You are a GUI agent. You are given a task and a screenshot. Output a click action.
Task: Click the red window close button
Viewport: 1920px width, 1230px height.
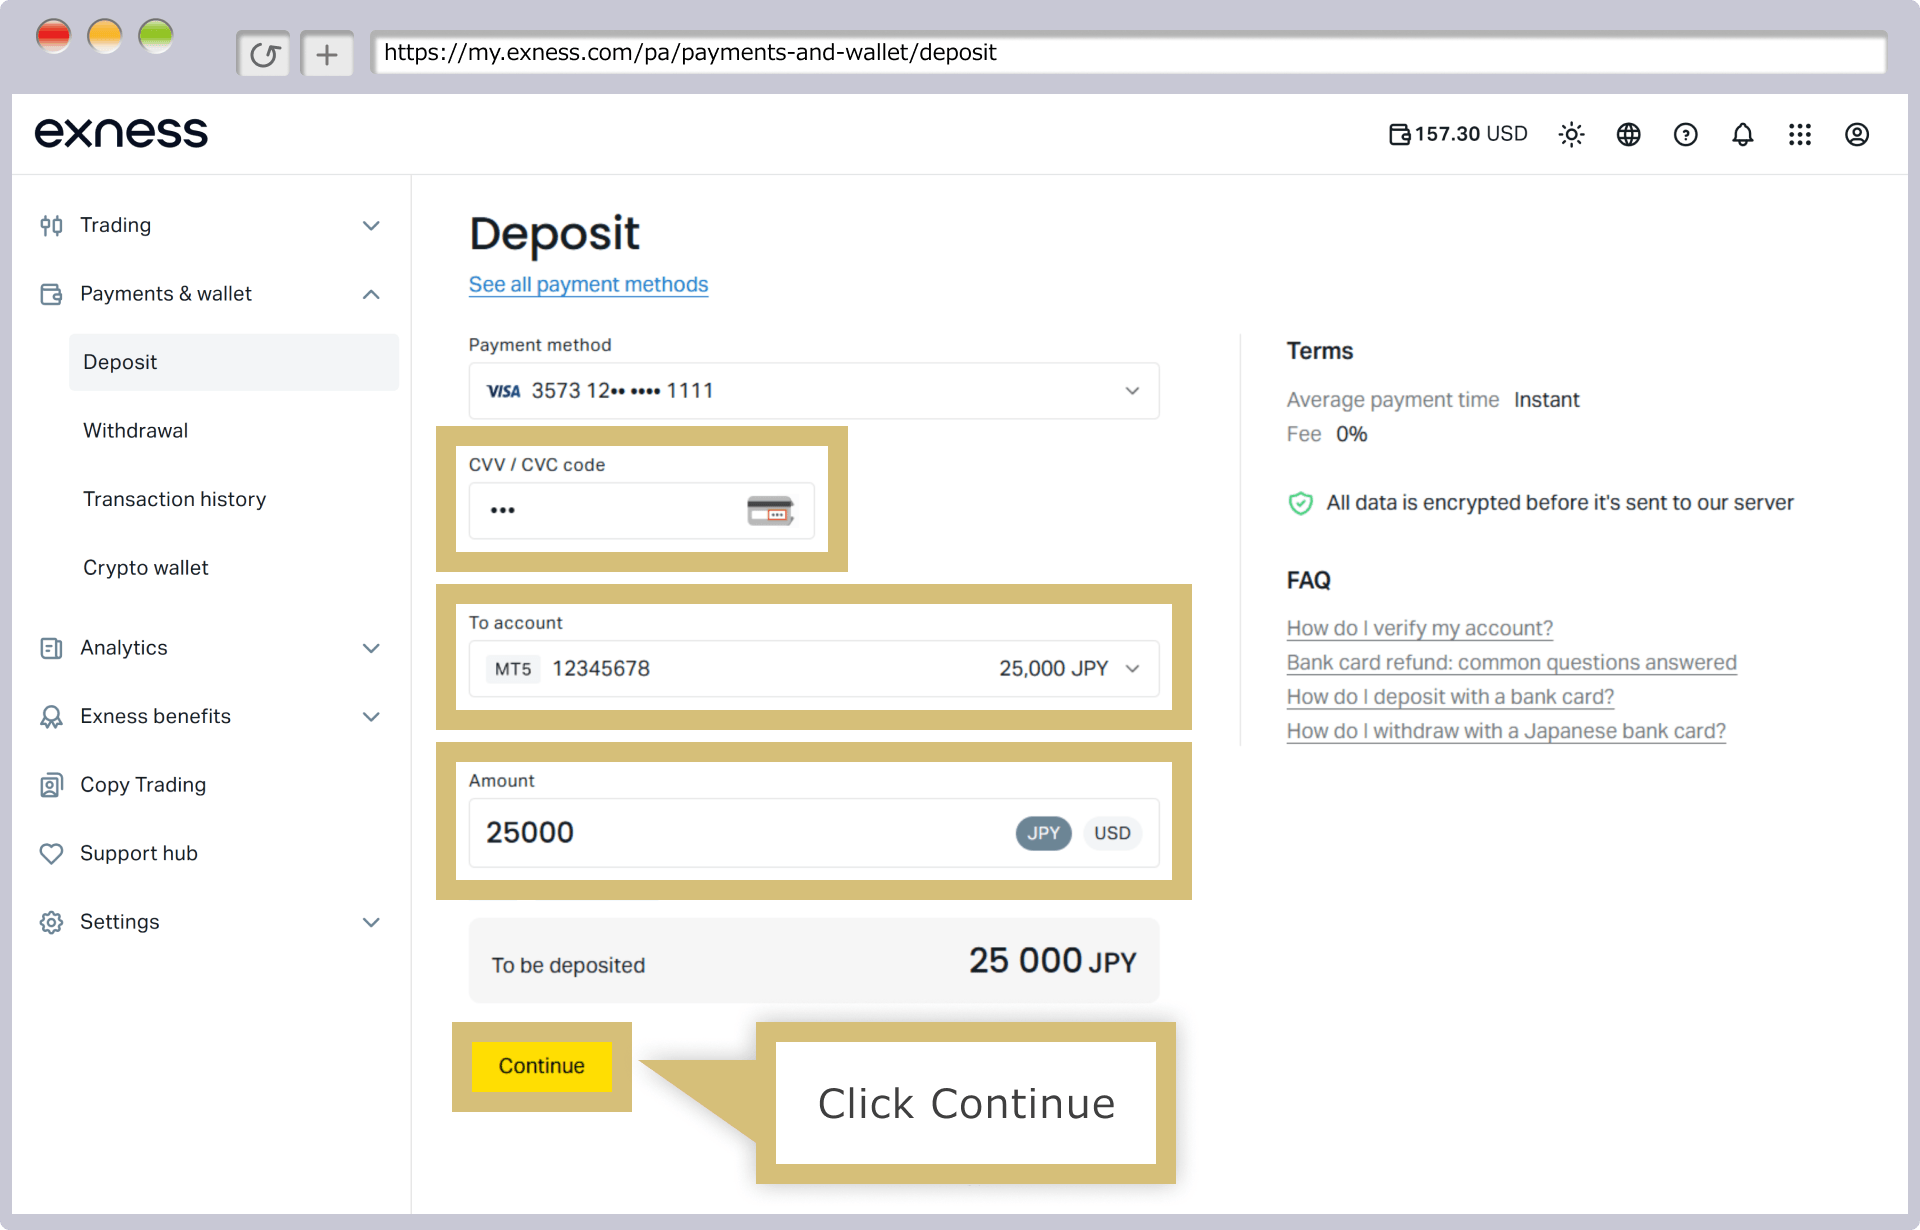[x=53, y=37]
